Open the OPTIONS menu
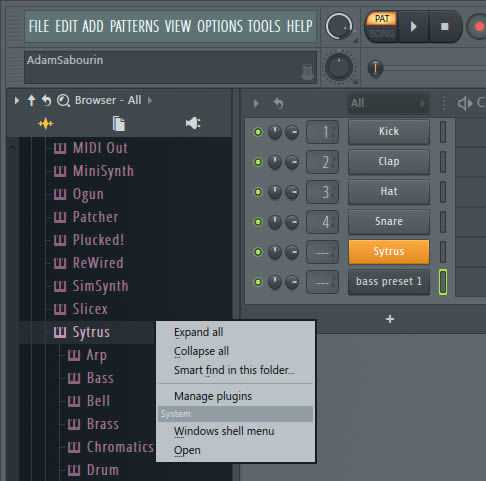The width and height of the screenshot is (486, 481). (x=220, y=26)
